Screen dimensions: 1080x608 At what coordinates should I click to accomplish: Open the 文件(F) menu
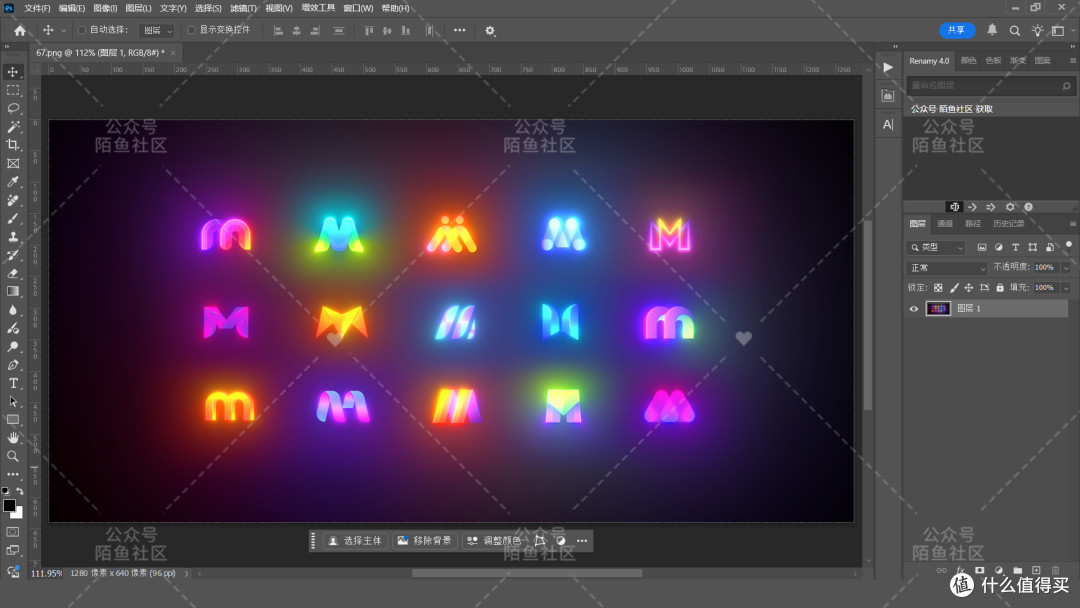click(x=37, y=8)
